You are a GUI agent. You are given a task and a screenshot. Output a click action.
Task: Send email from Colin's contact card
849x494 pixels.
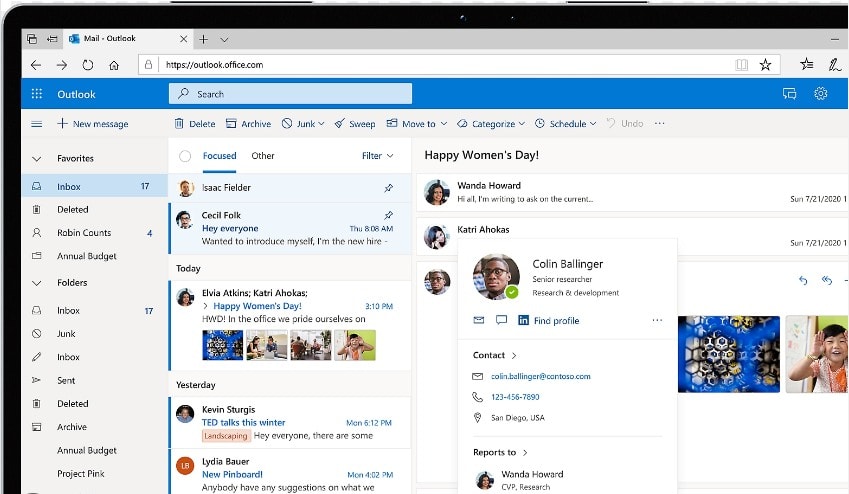pos(479,320)
